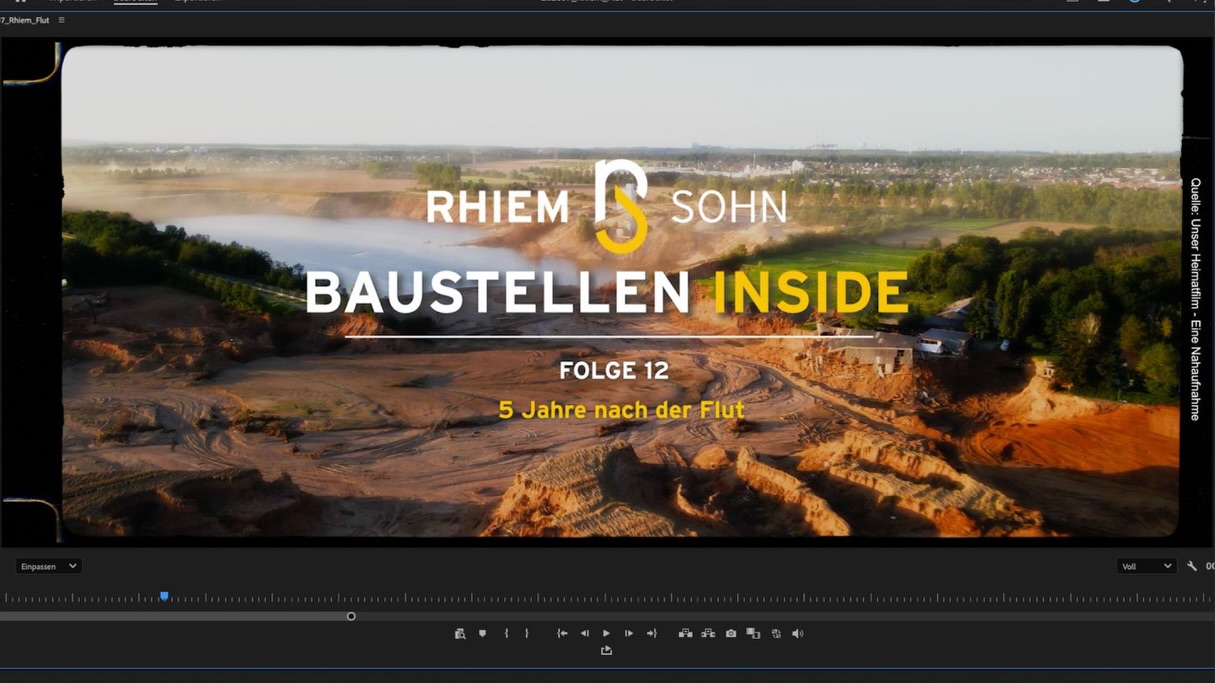The height and width of the screenshot is (683, 1215).
Task: Mute the audio with the speaker icon
Action: pyautogui.click(x=798, y=634)
